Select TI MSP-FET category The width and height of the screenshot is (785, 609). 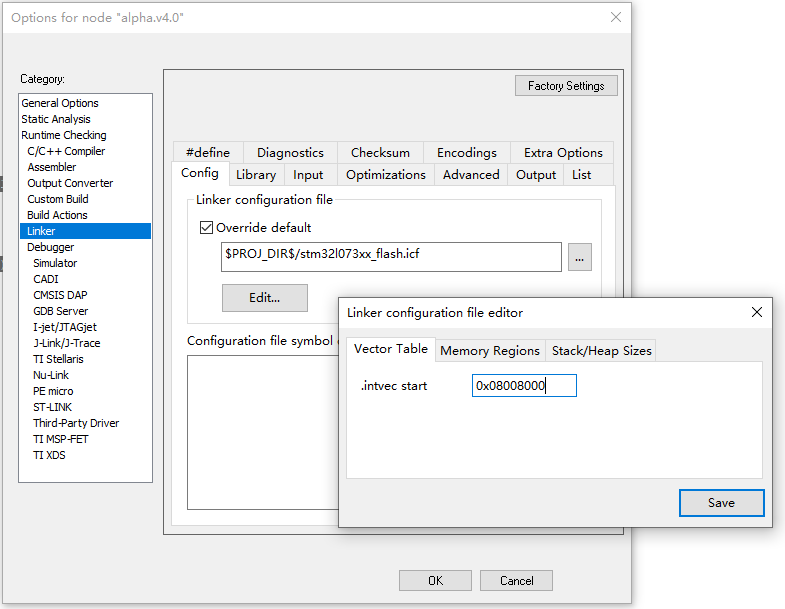tap(61, 440)
